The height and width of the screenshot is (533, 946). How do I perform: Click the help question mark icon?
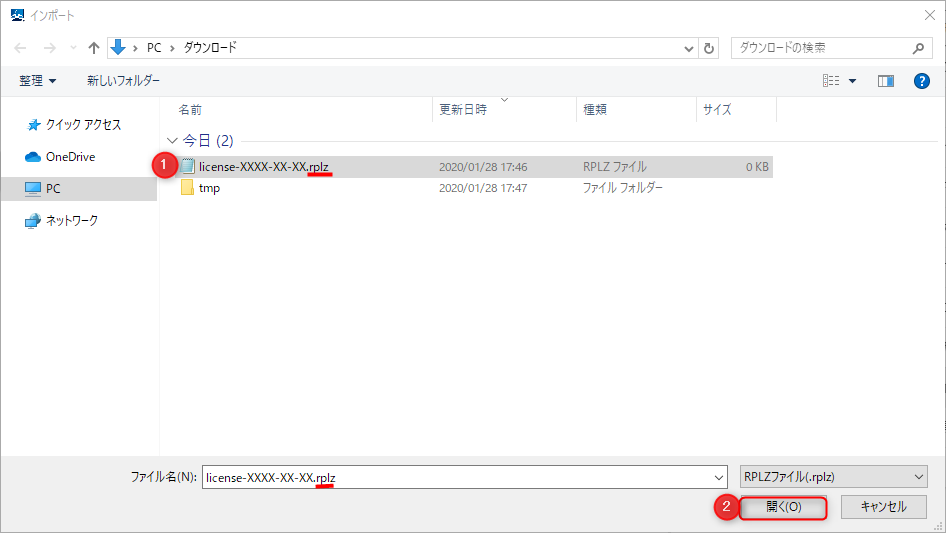(922, 81)
